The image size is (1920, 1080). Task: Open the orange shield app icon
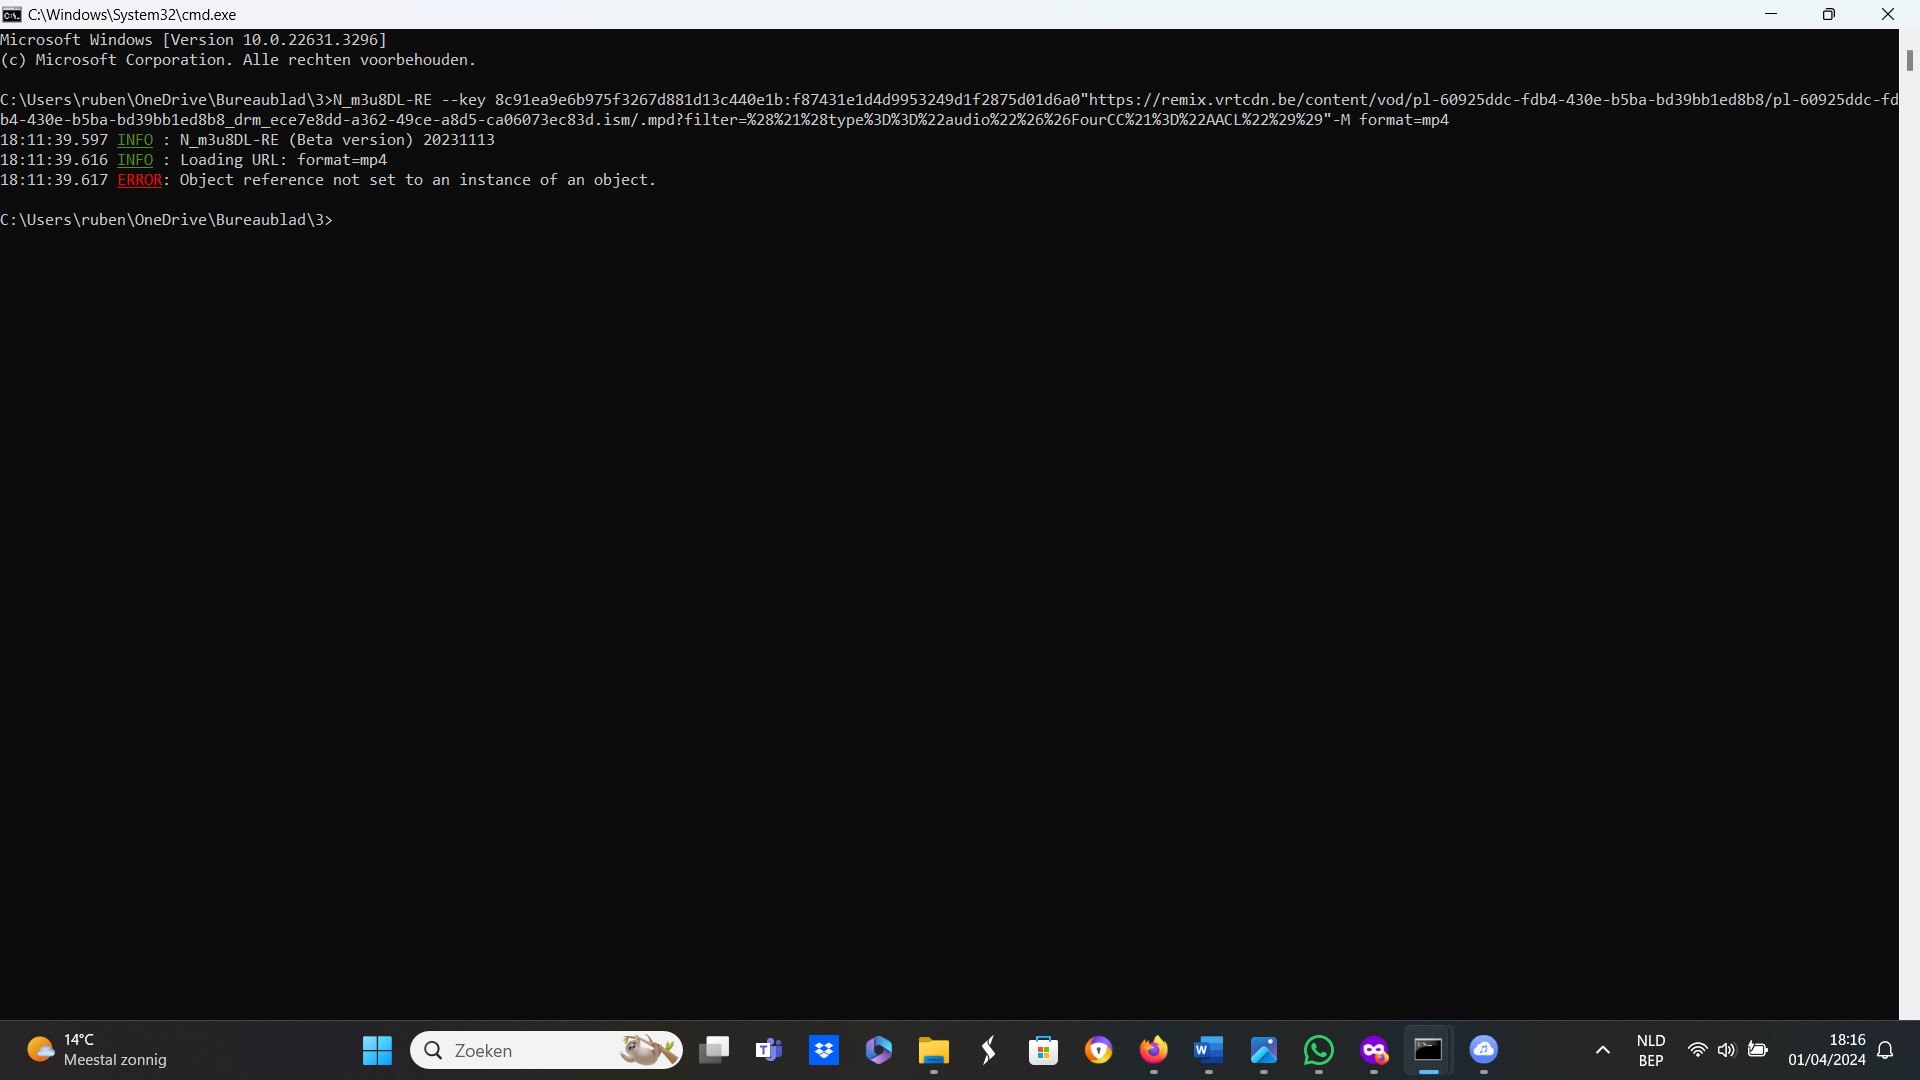(x=1099, y=1050)
